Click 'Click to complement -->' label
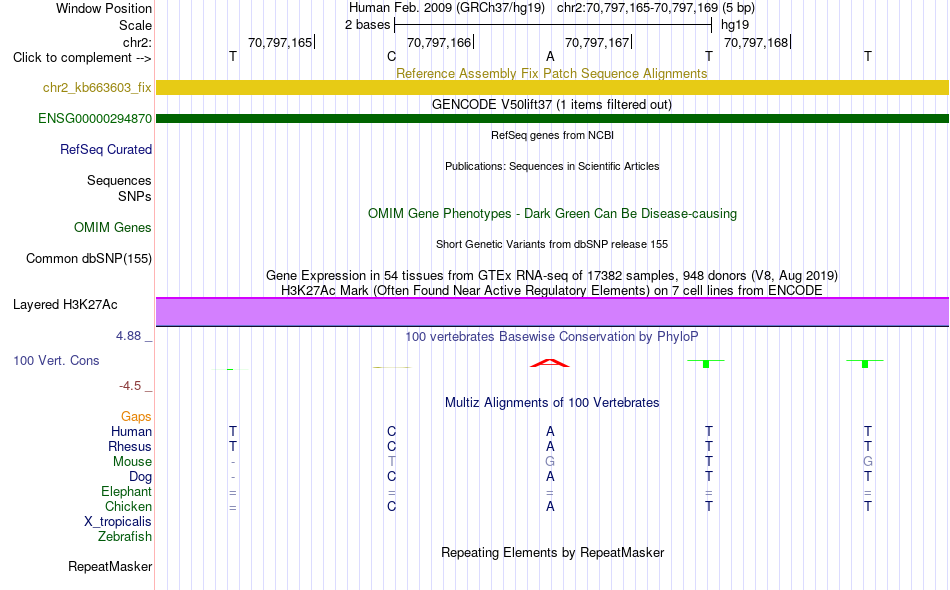950x590 pixels. [82, 58]
